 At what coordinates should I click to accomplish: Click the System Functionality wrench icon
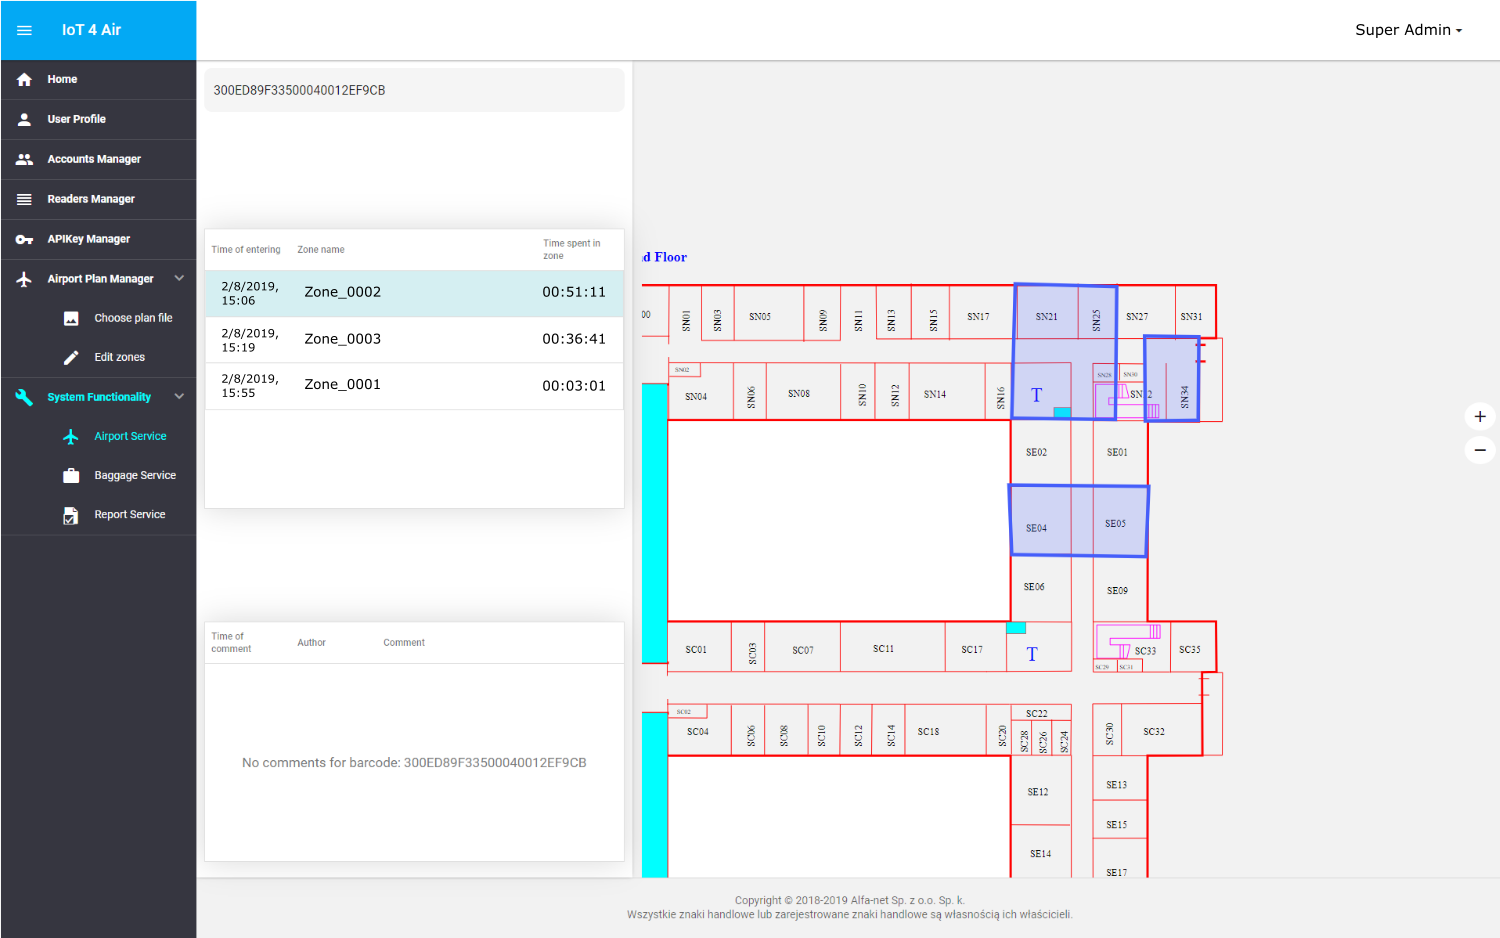tap(24, 397)
